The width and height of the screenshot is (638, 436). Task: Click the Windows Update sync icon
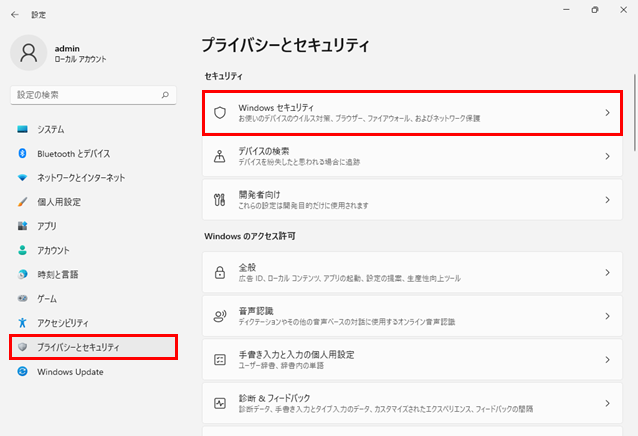22,371
